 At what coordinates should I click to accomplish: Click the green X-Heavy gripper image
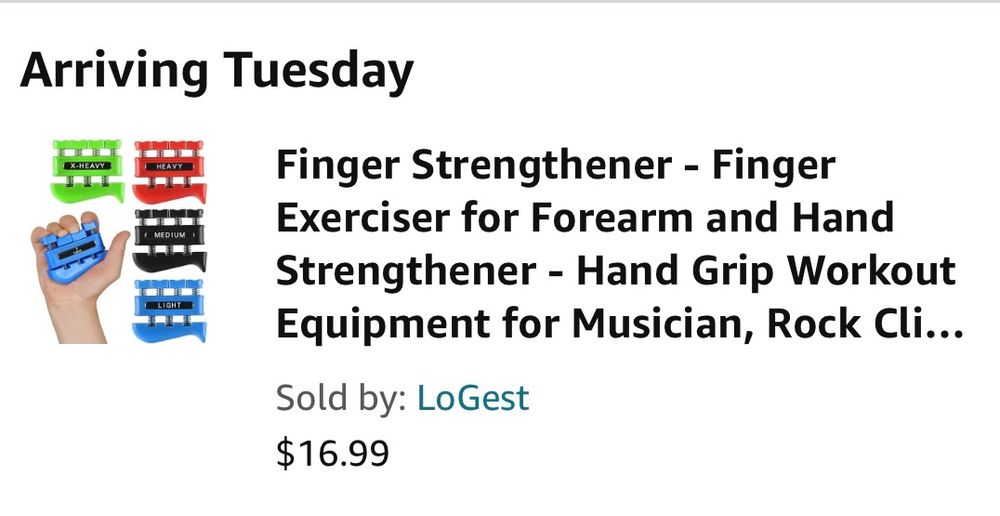click(85, 170)
